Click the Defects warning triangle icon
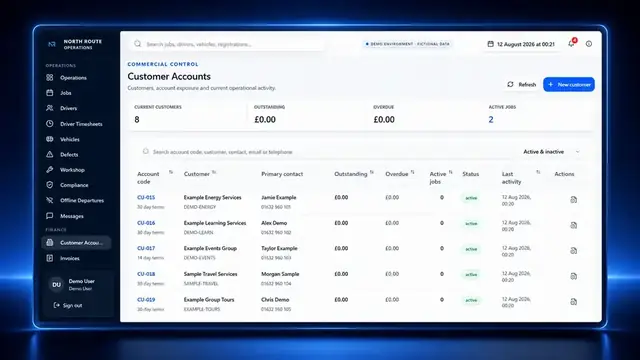This screenshot has width=640, height=360. click(x=50, y=154)
